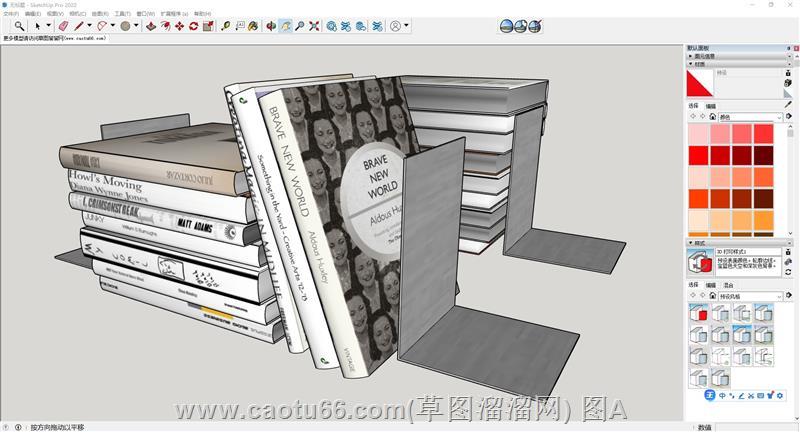This screenshot has height=432, width=800.
Task: Switch to the Styles Mix tab
Action: pyautogui.click(x=728, y=285)
